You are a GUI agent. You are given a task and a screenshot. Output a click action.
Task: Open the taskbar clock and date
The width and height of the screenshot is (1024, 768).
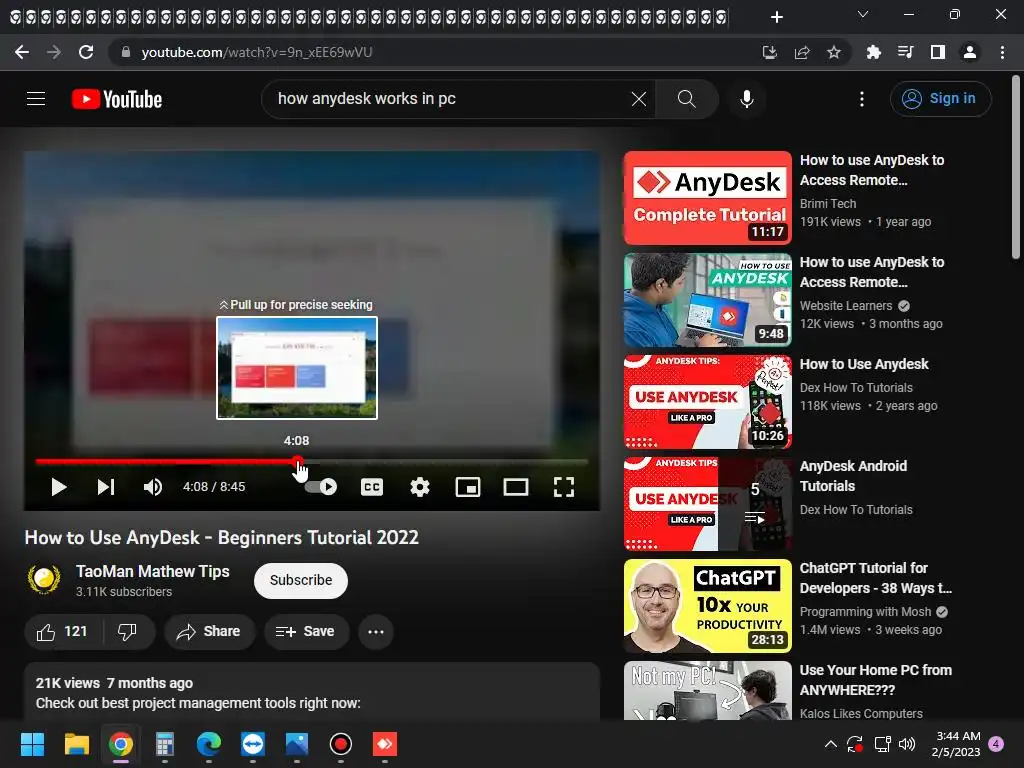coord(955,744)
